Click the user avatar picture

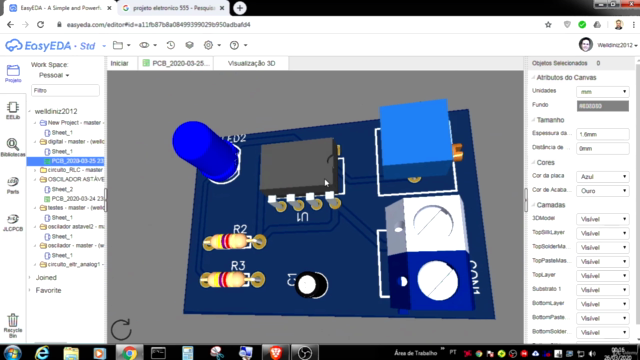coord(586,45)
